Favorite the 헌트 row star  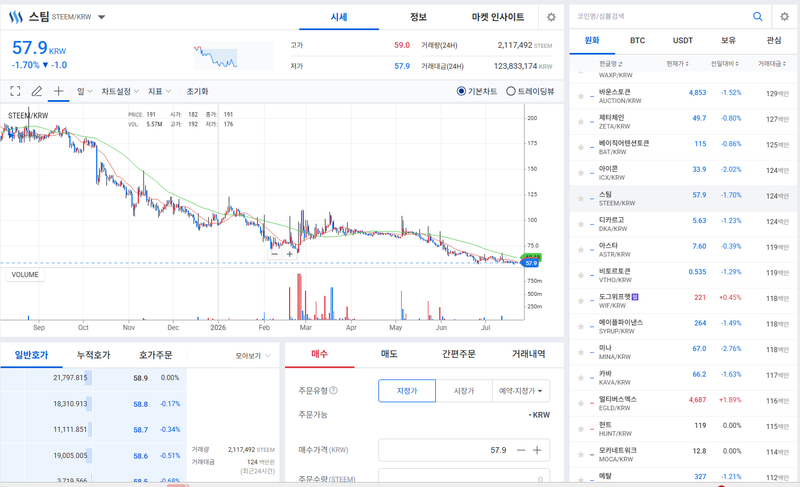pos(581,429)
